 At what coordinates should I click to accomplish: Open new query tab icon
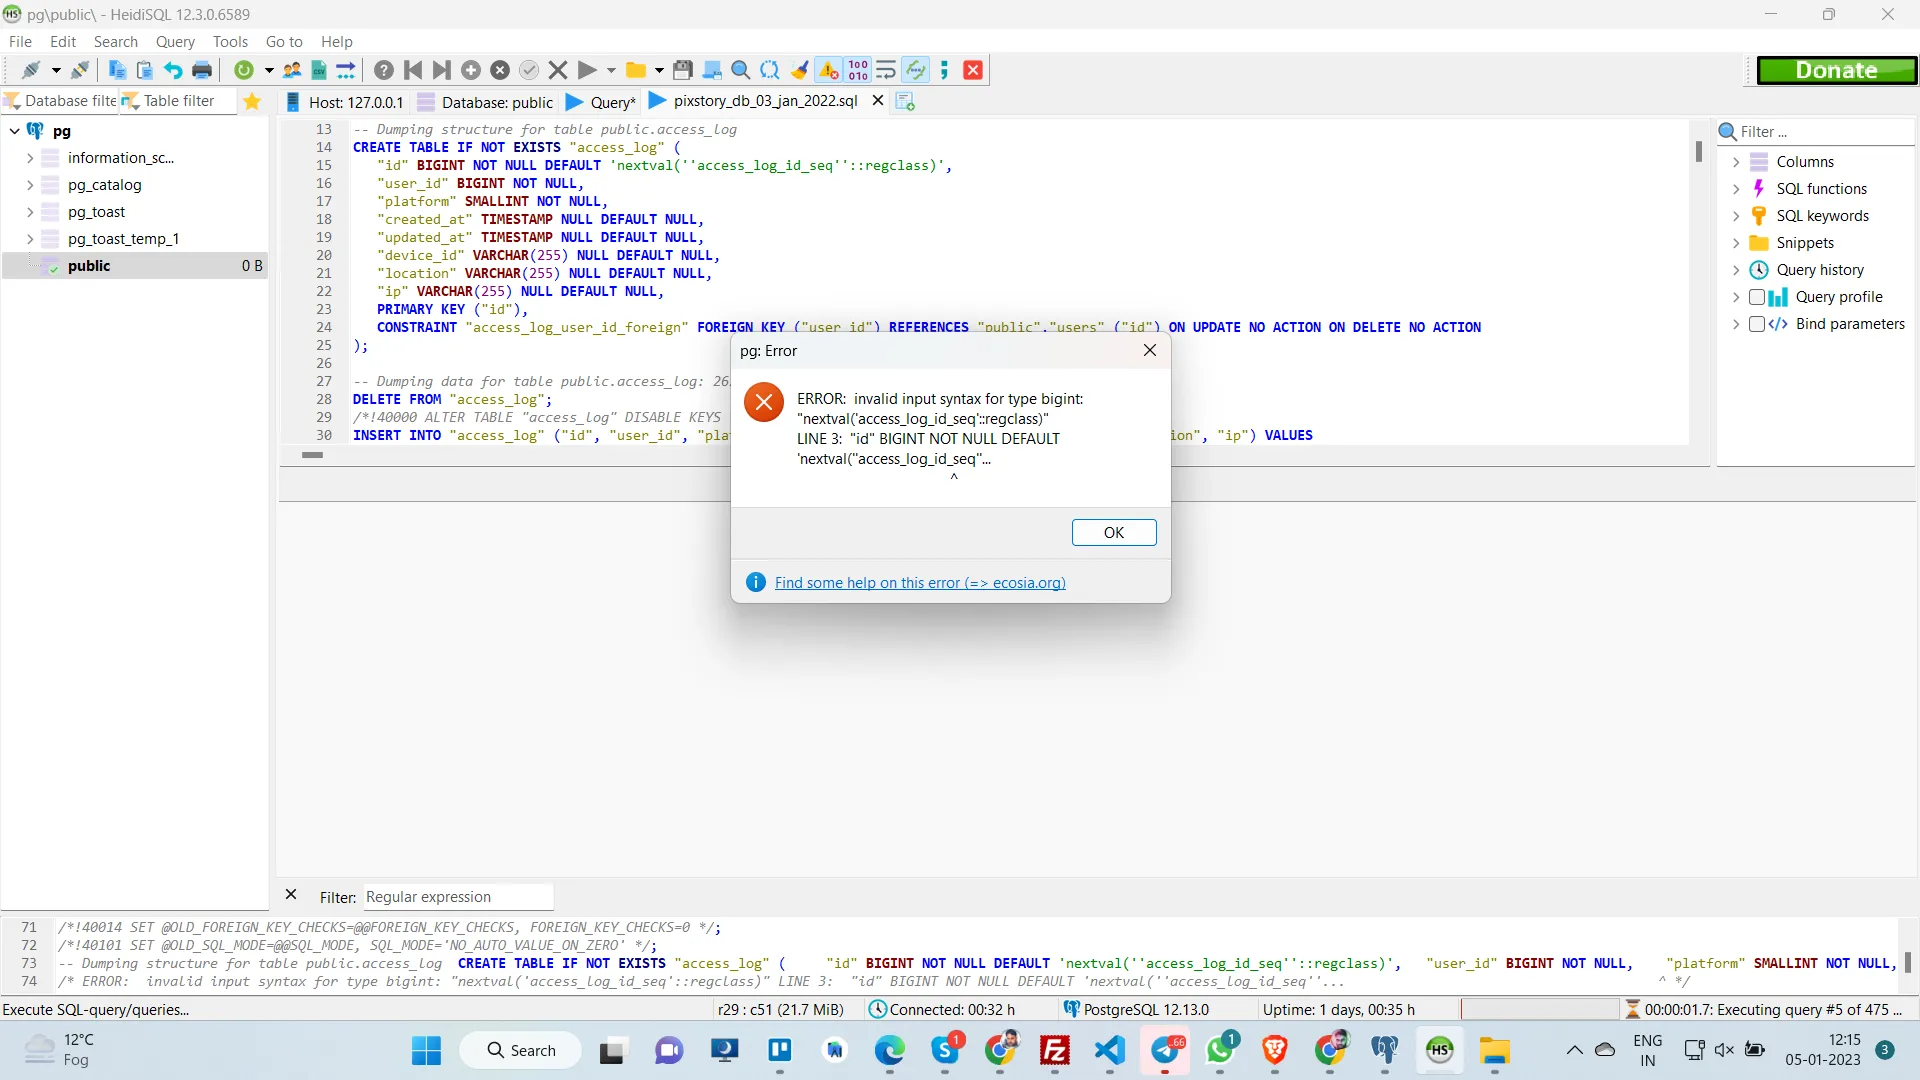coord(905,101)
